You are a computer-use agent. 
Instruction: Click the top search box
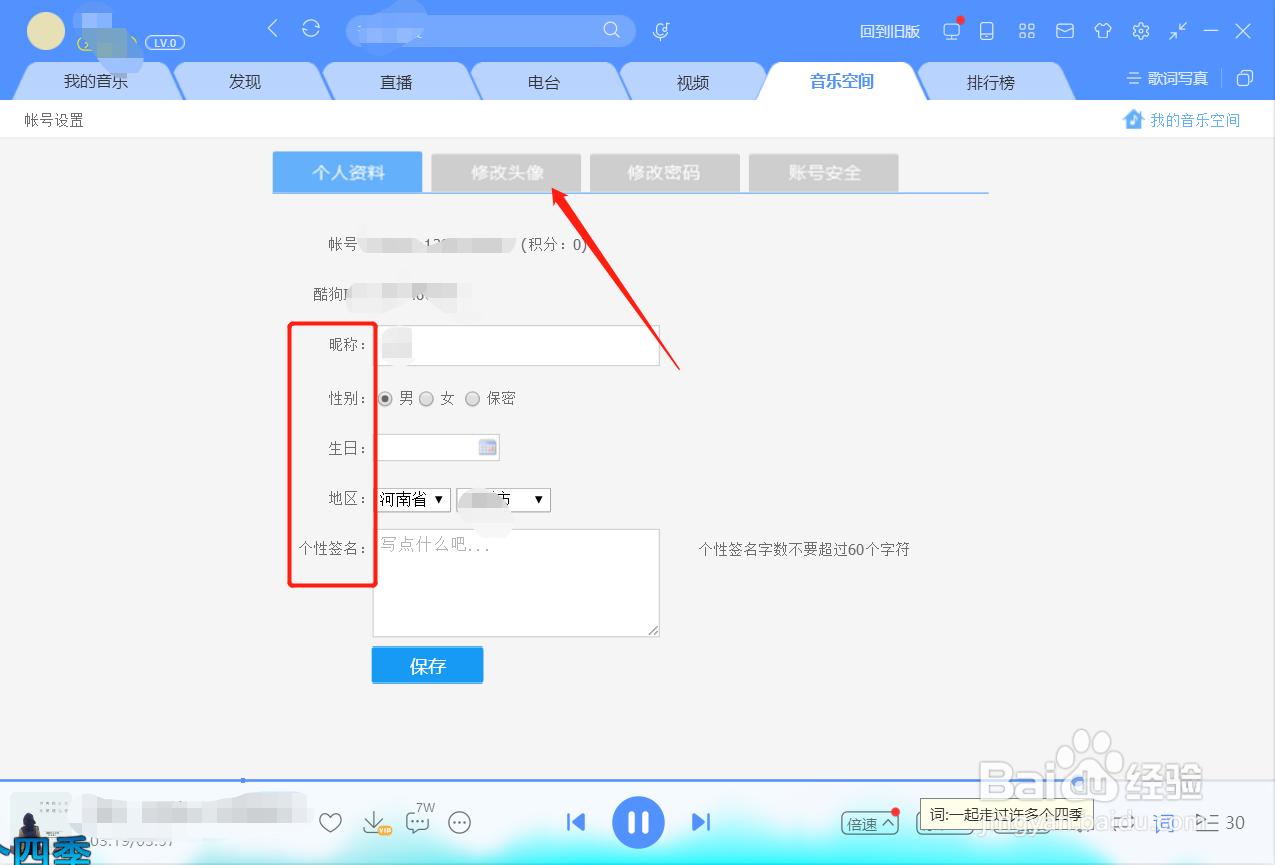pos(490,31)
